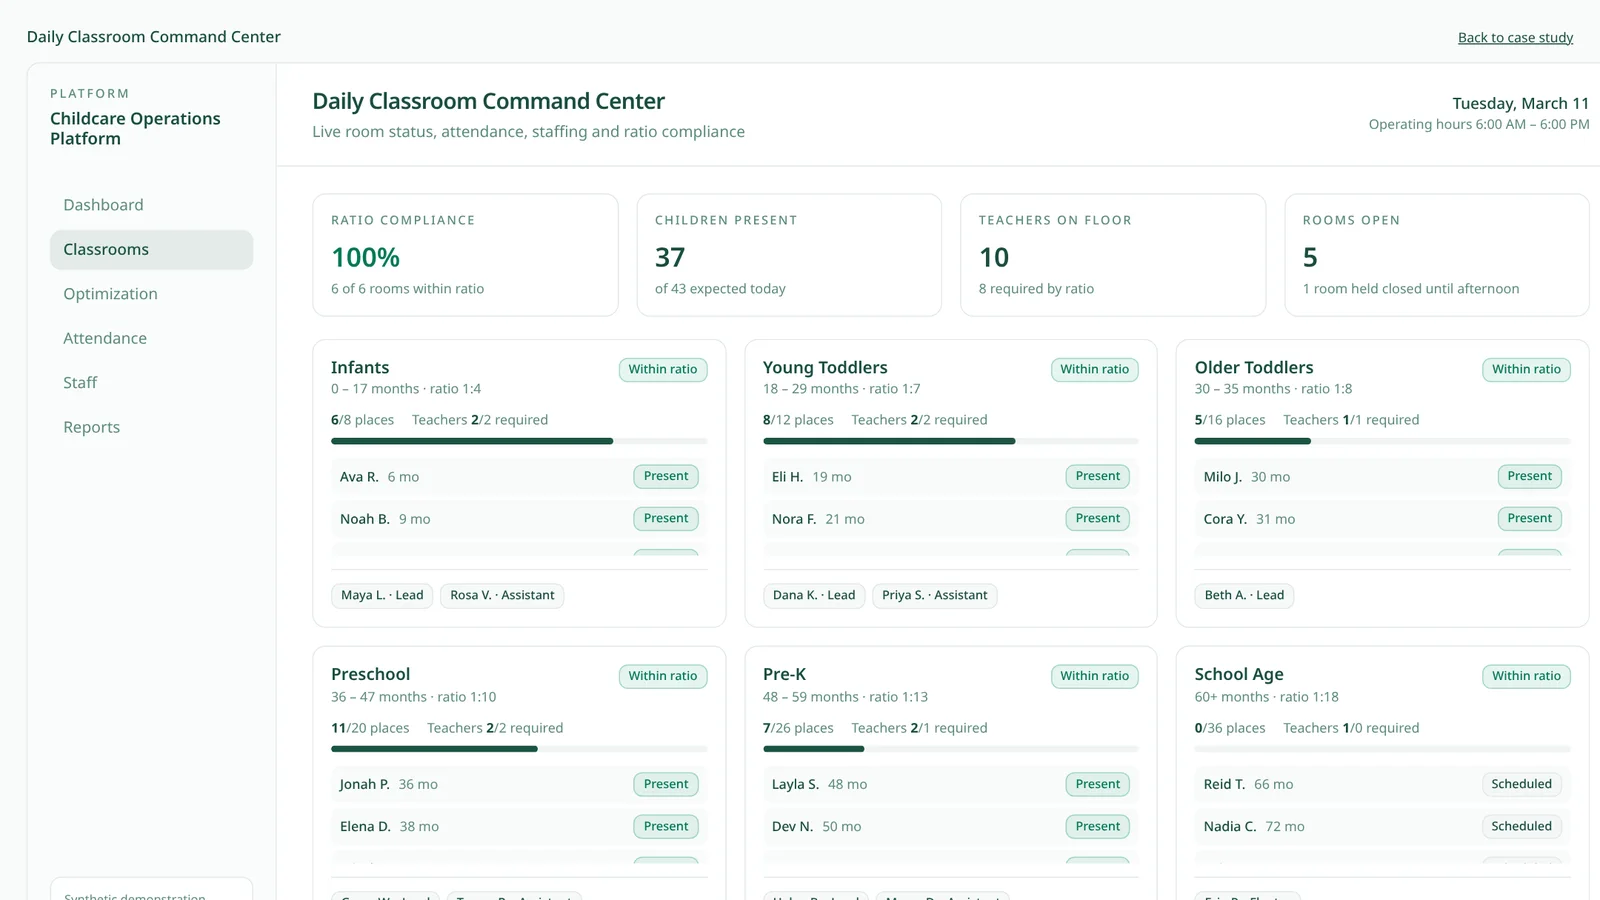Click the Preschool occupancy progress bar
This screenshot has height=900, width=1600.
click(519, 749)
